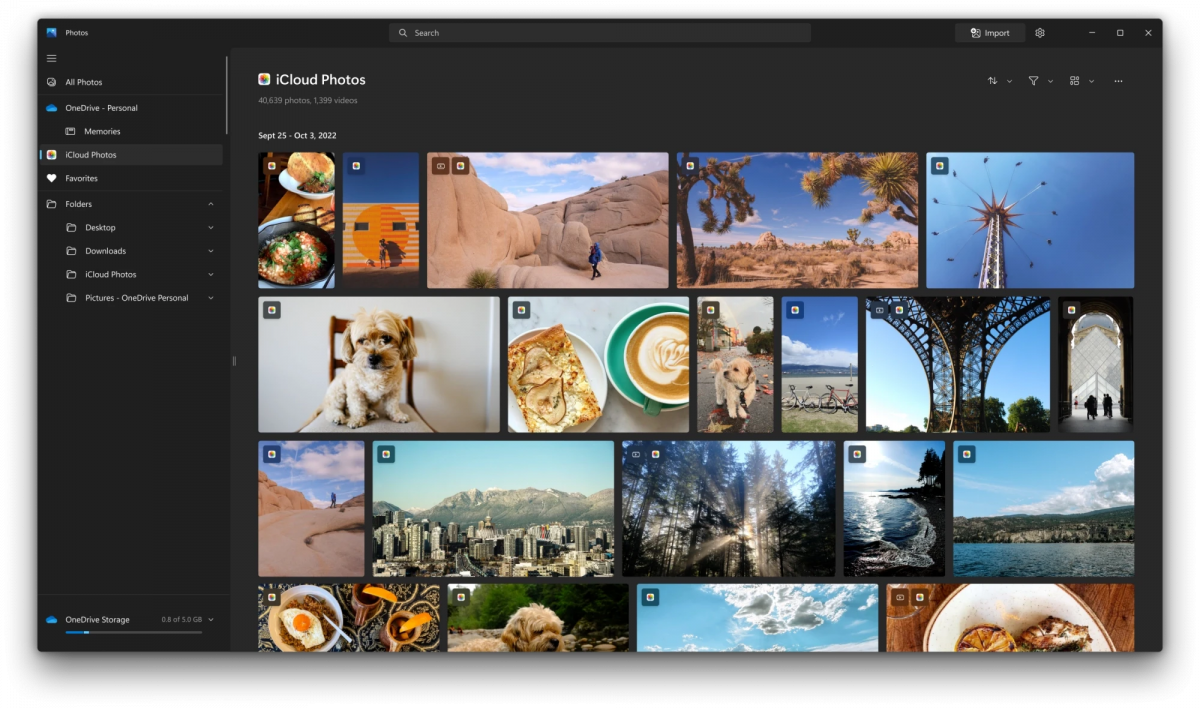1200x708 pixels.
Task: Open Pictures - OneDrive Personal folder
Action: [131, 298]
